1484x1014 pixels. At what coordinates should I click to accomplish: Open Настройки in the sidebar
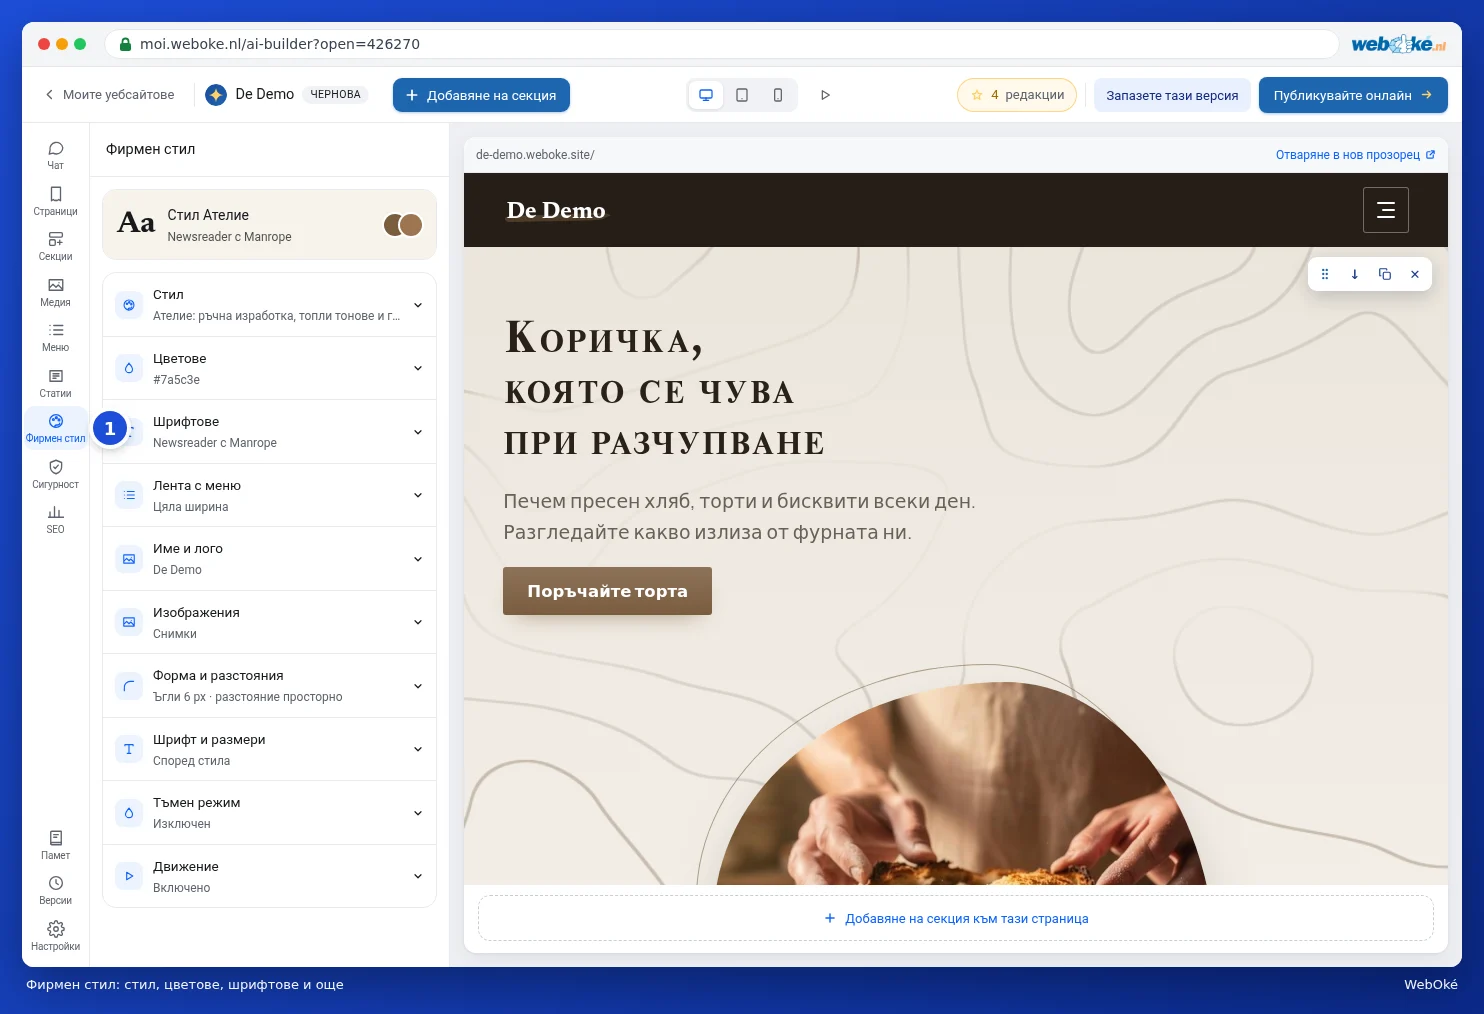click(x=55, y=936)
